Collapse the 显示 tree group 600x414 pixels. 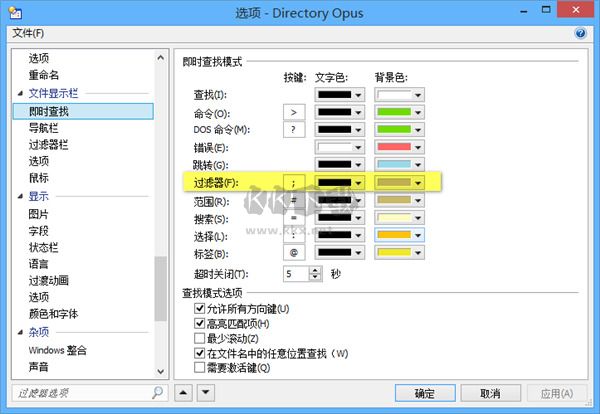(20, 196)
